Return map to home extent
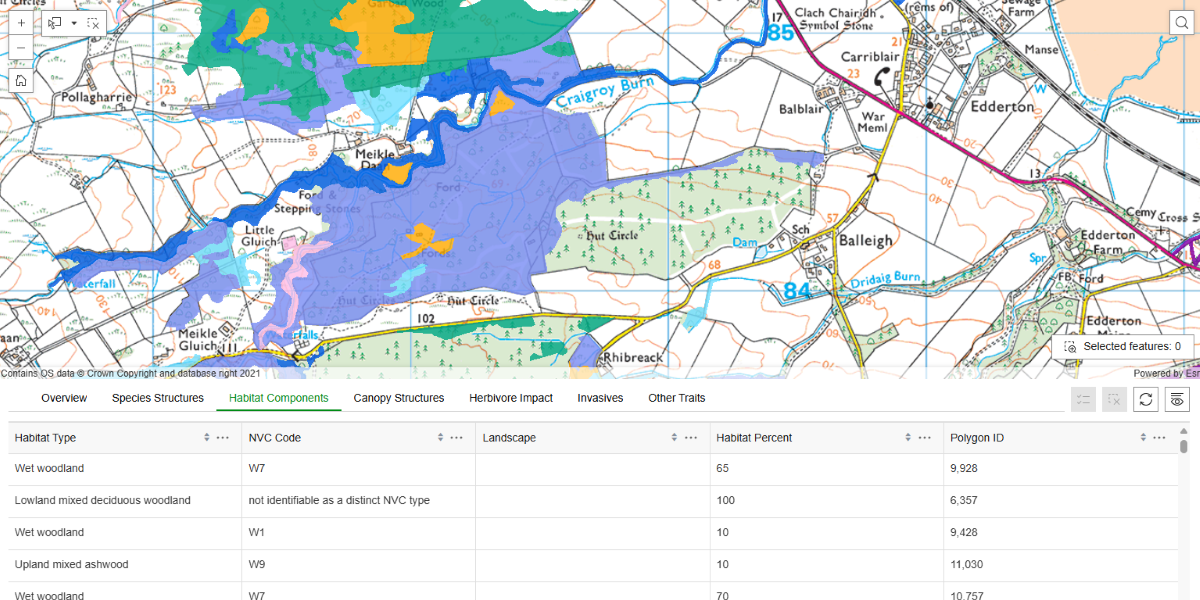This screenshot has width=1200, height=600. click(x=21, y=80)
